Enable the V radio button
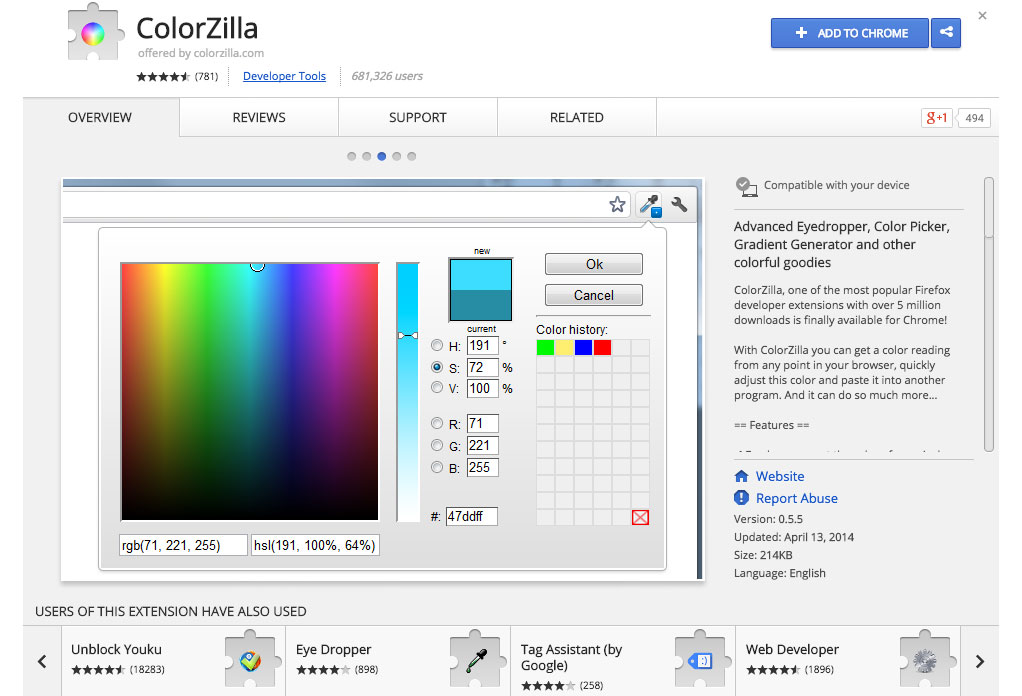1022x696 pixels. [x=436, y=389]
